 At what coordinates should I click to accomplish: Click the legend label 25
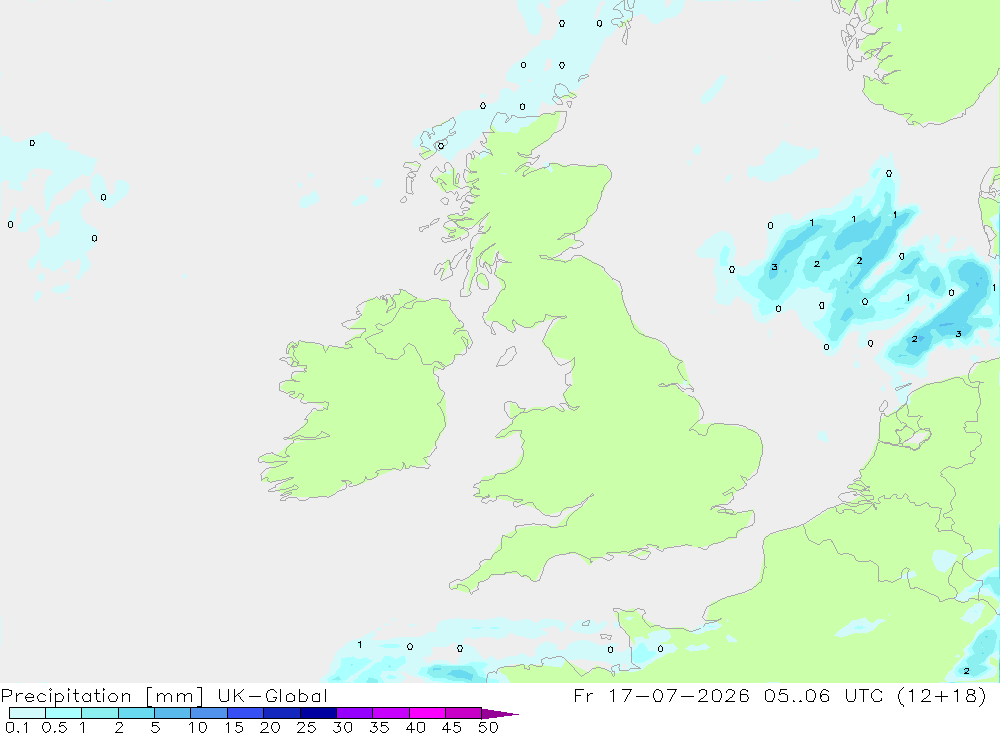pos(307,727)
